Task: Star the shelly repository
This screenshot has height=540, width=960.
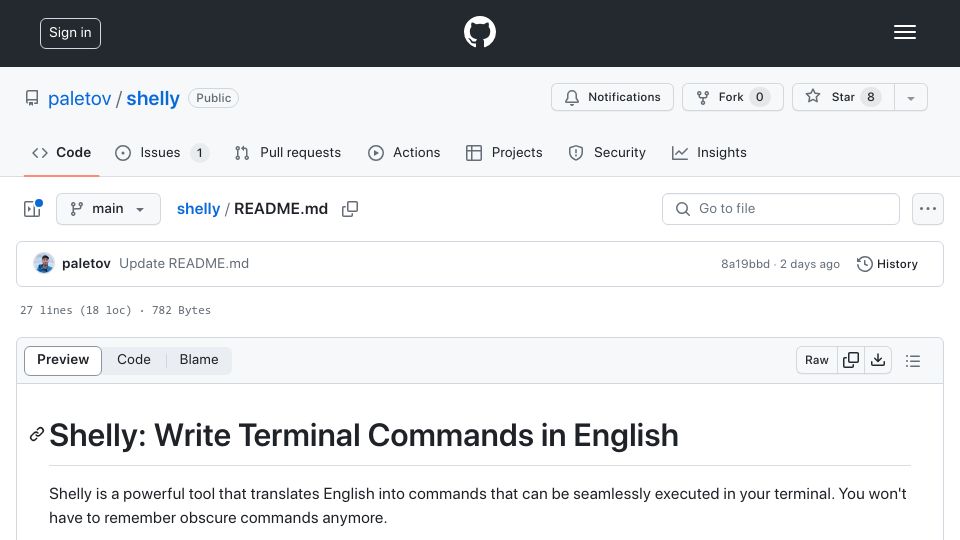Action: pos(843,97)
